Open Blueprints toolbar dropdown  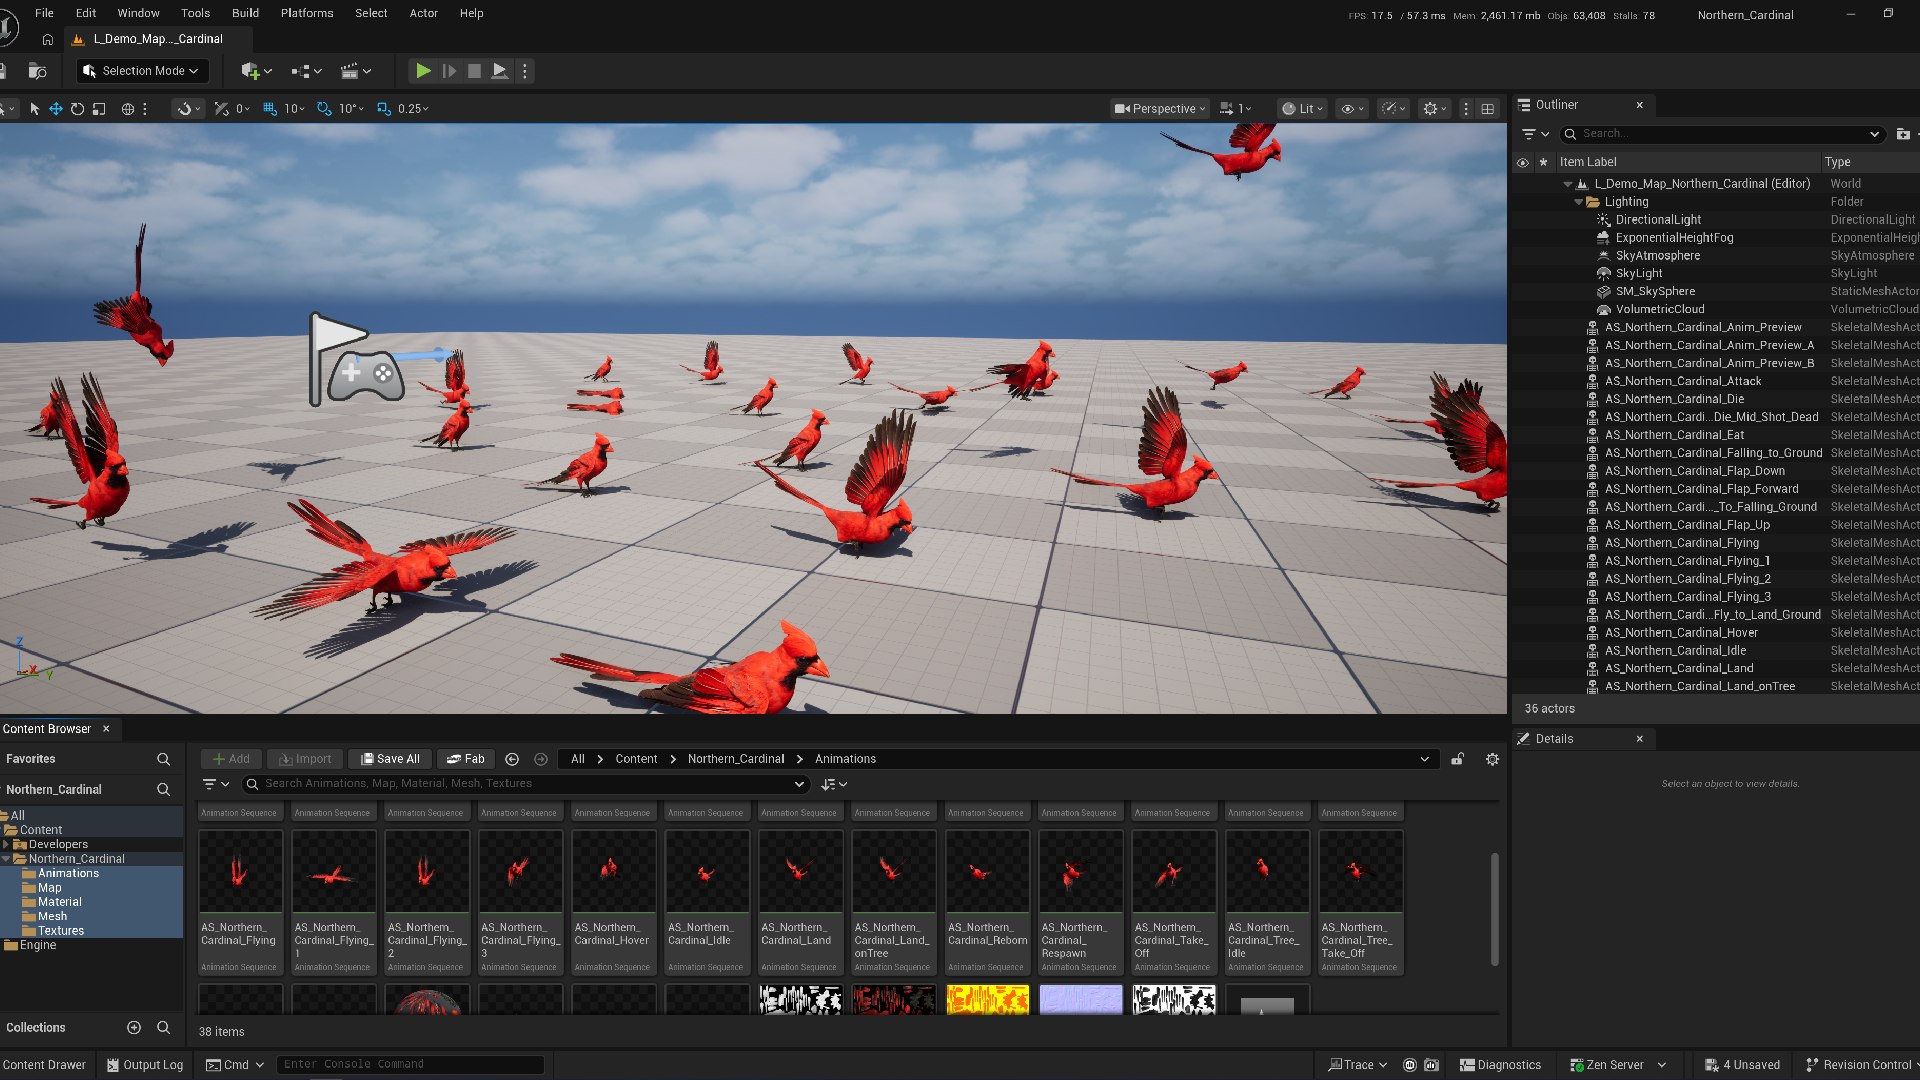point(306,71)
